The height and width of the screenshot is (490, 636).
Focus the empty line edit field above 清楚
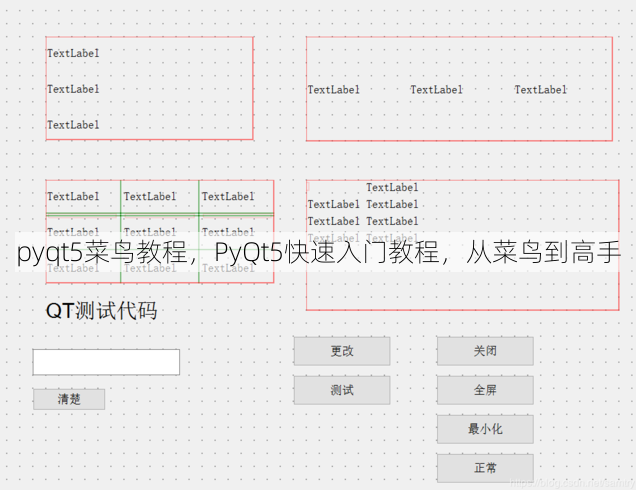click(x=106, y=362)
